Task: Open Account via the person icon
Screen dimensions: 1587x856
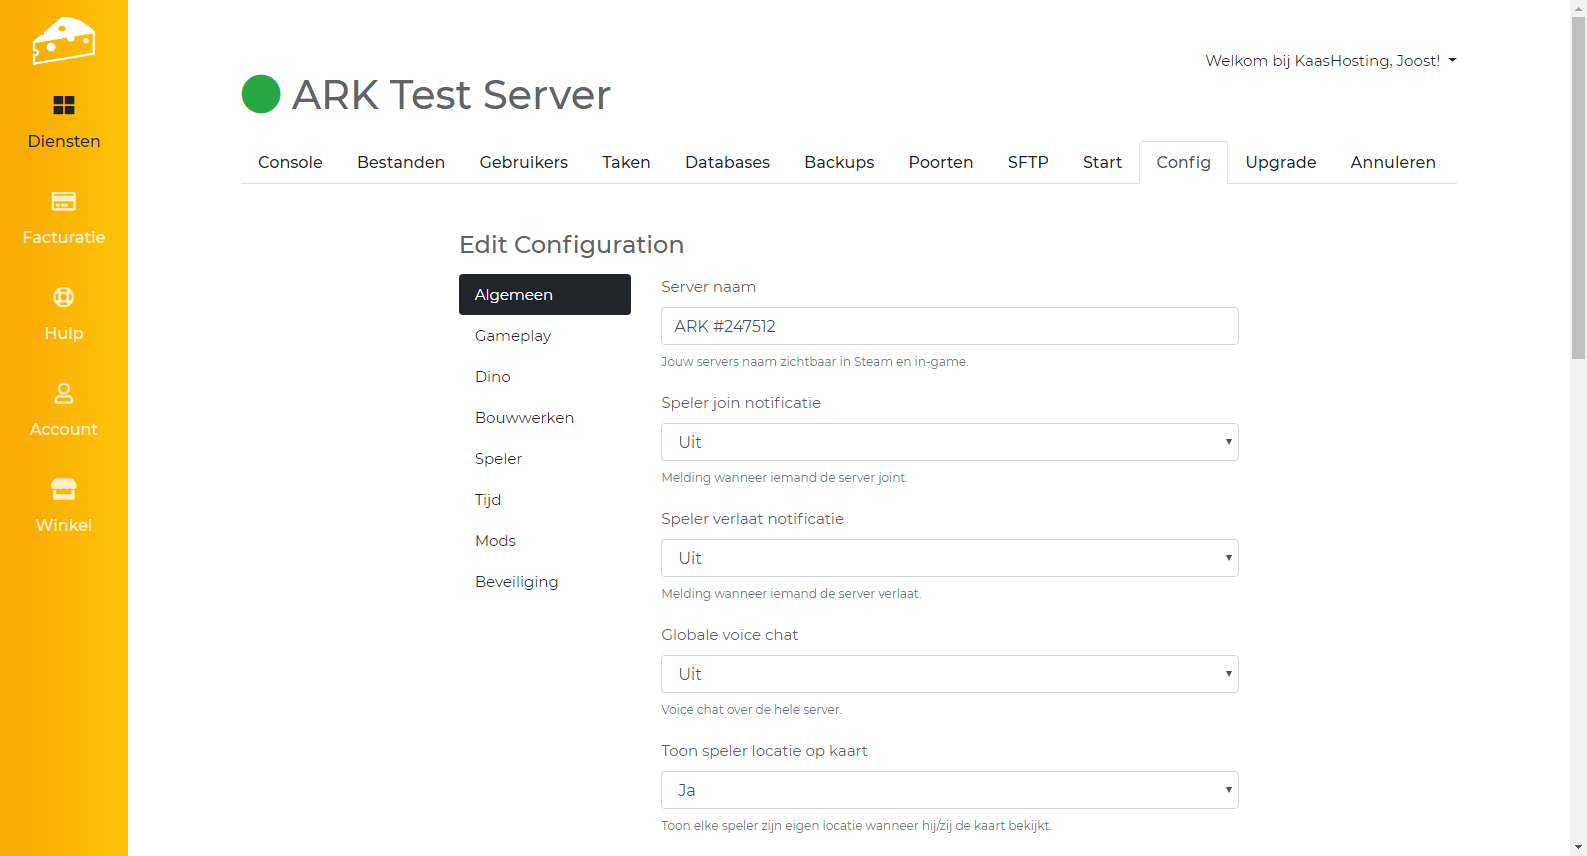Action: [64, 393]
